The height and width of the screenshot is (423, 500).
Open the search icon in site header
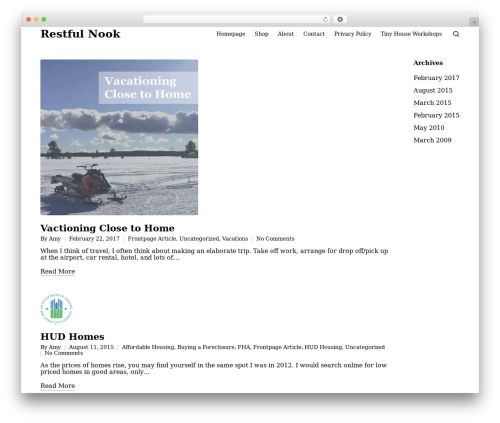pos(456,34)
